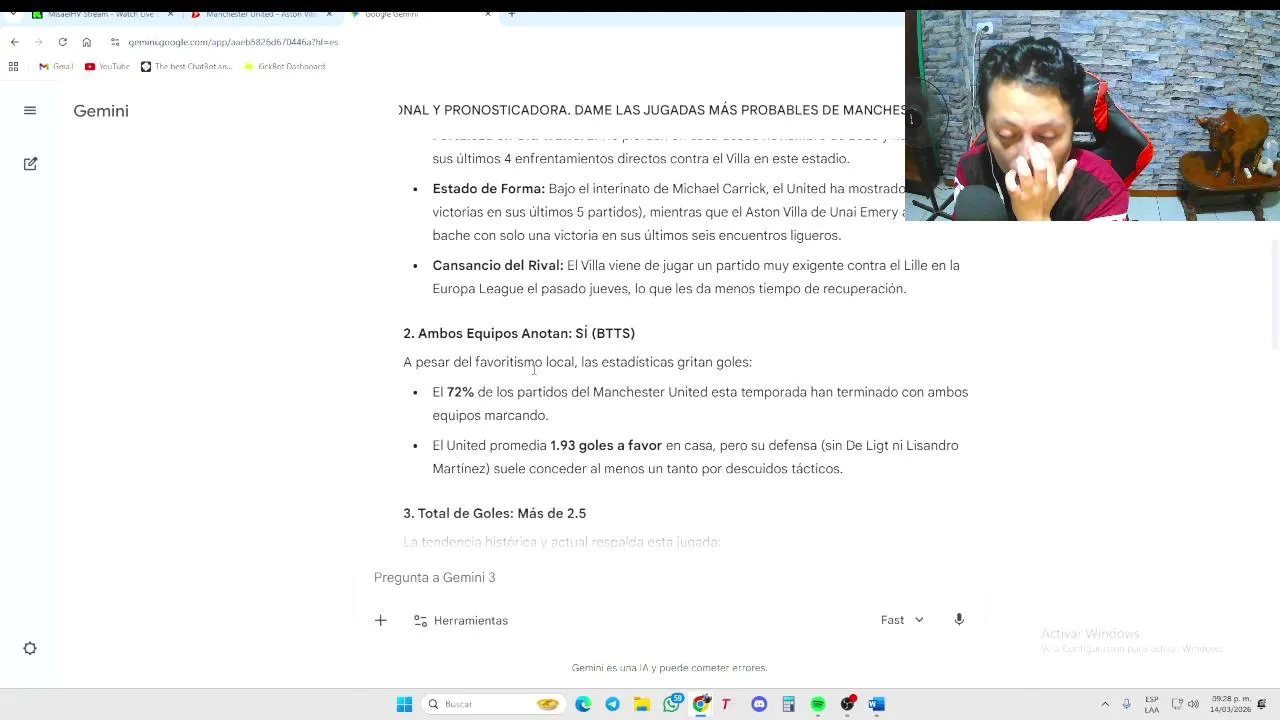
Task: Close the MisaelHV Stream tab
Action: coord(170,15)
